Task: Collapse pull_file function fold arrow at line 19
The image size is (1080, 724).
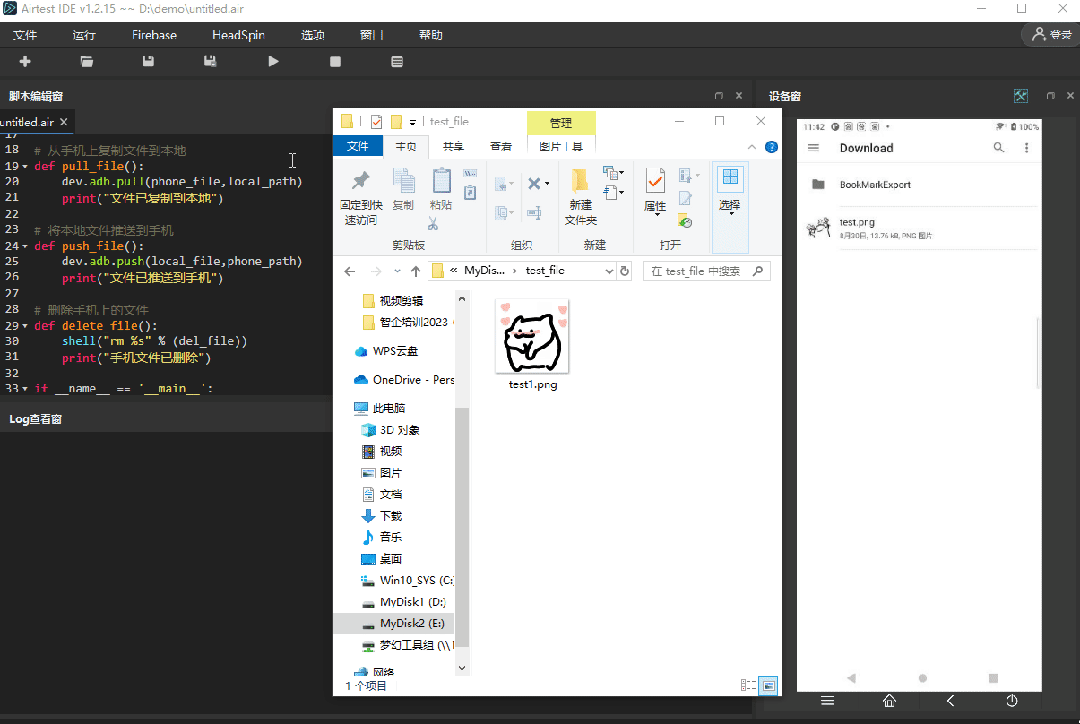Action: pyautogui.click(x=25, y=167)
